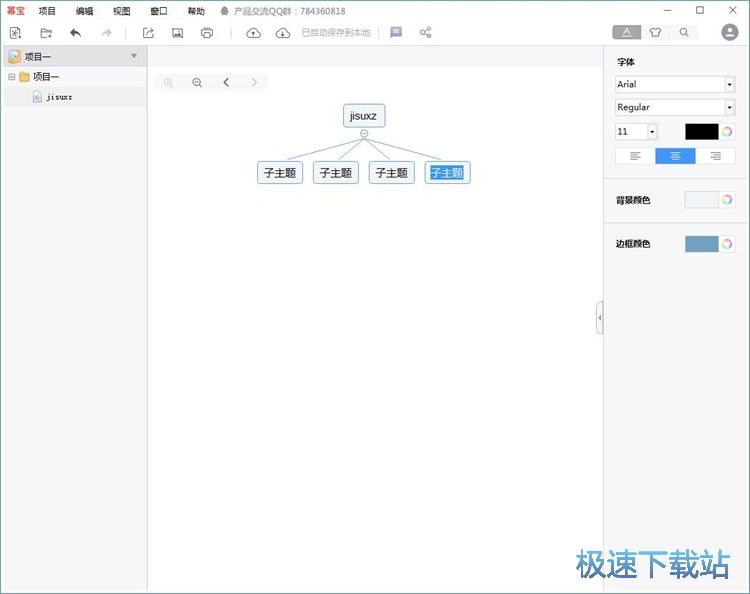This screenshot has height=594, width=750.
Task: Open the Regular font style dropdown
Action: click(729, 107)
